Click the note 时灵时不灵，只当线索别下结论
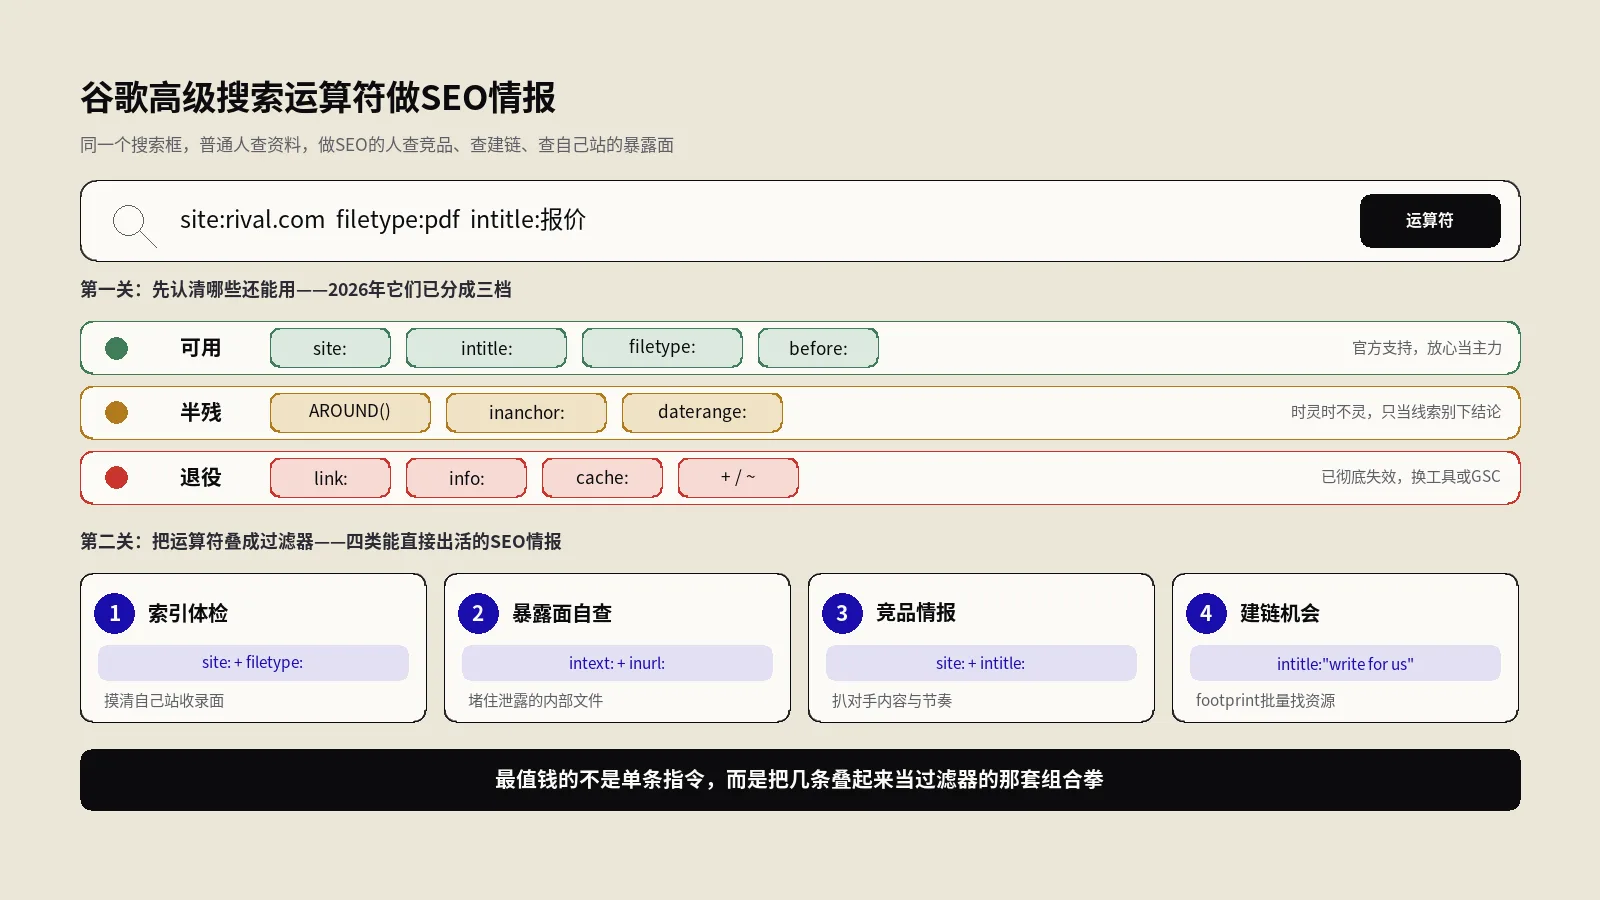The height and width of the screenshot is (900, 1600). [1396, 412]
